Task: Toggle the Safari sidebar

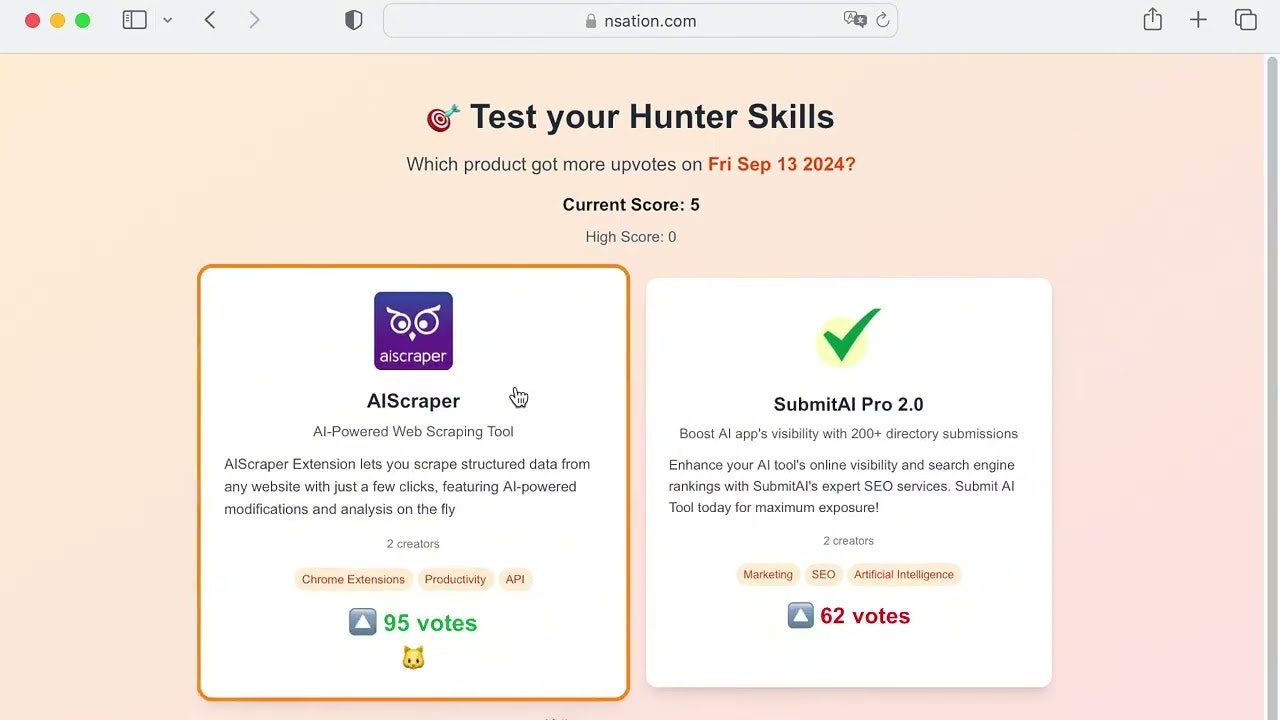Action: pyautogui.click(x=134, y=19)
